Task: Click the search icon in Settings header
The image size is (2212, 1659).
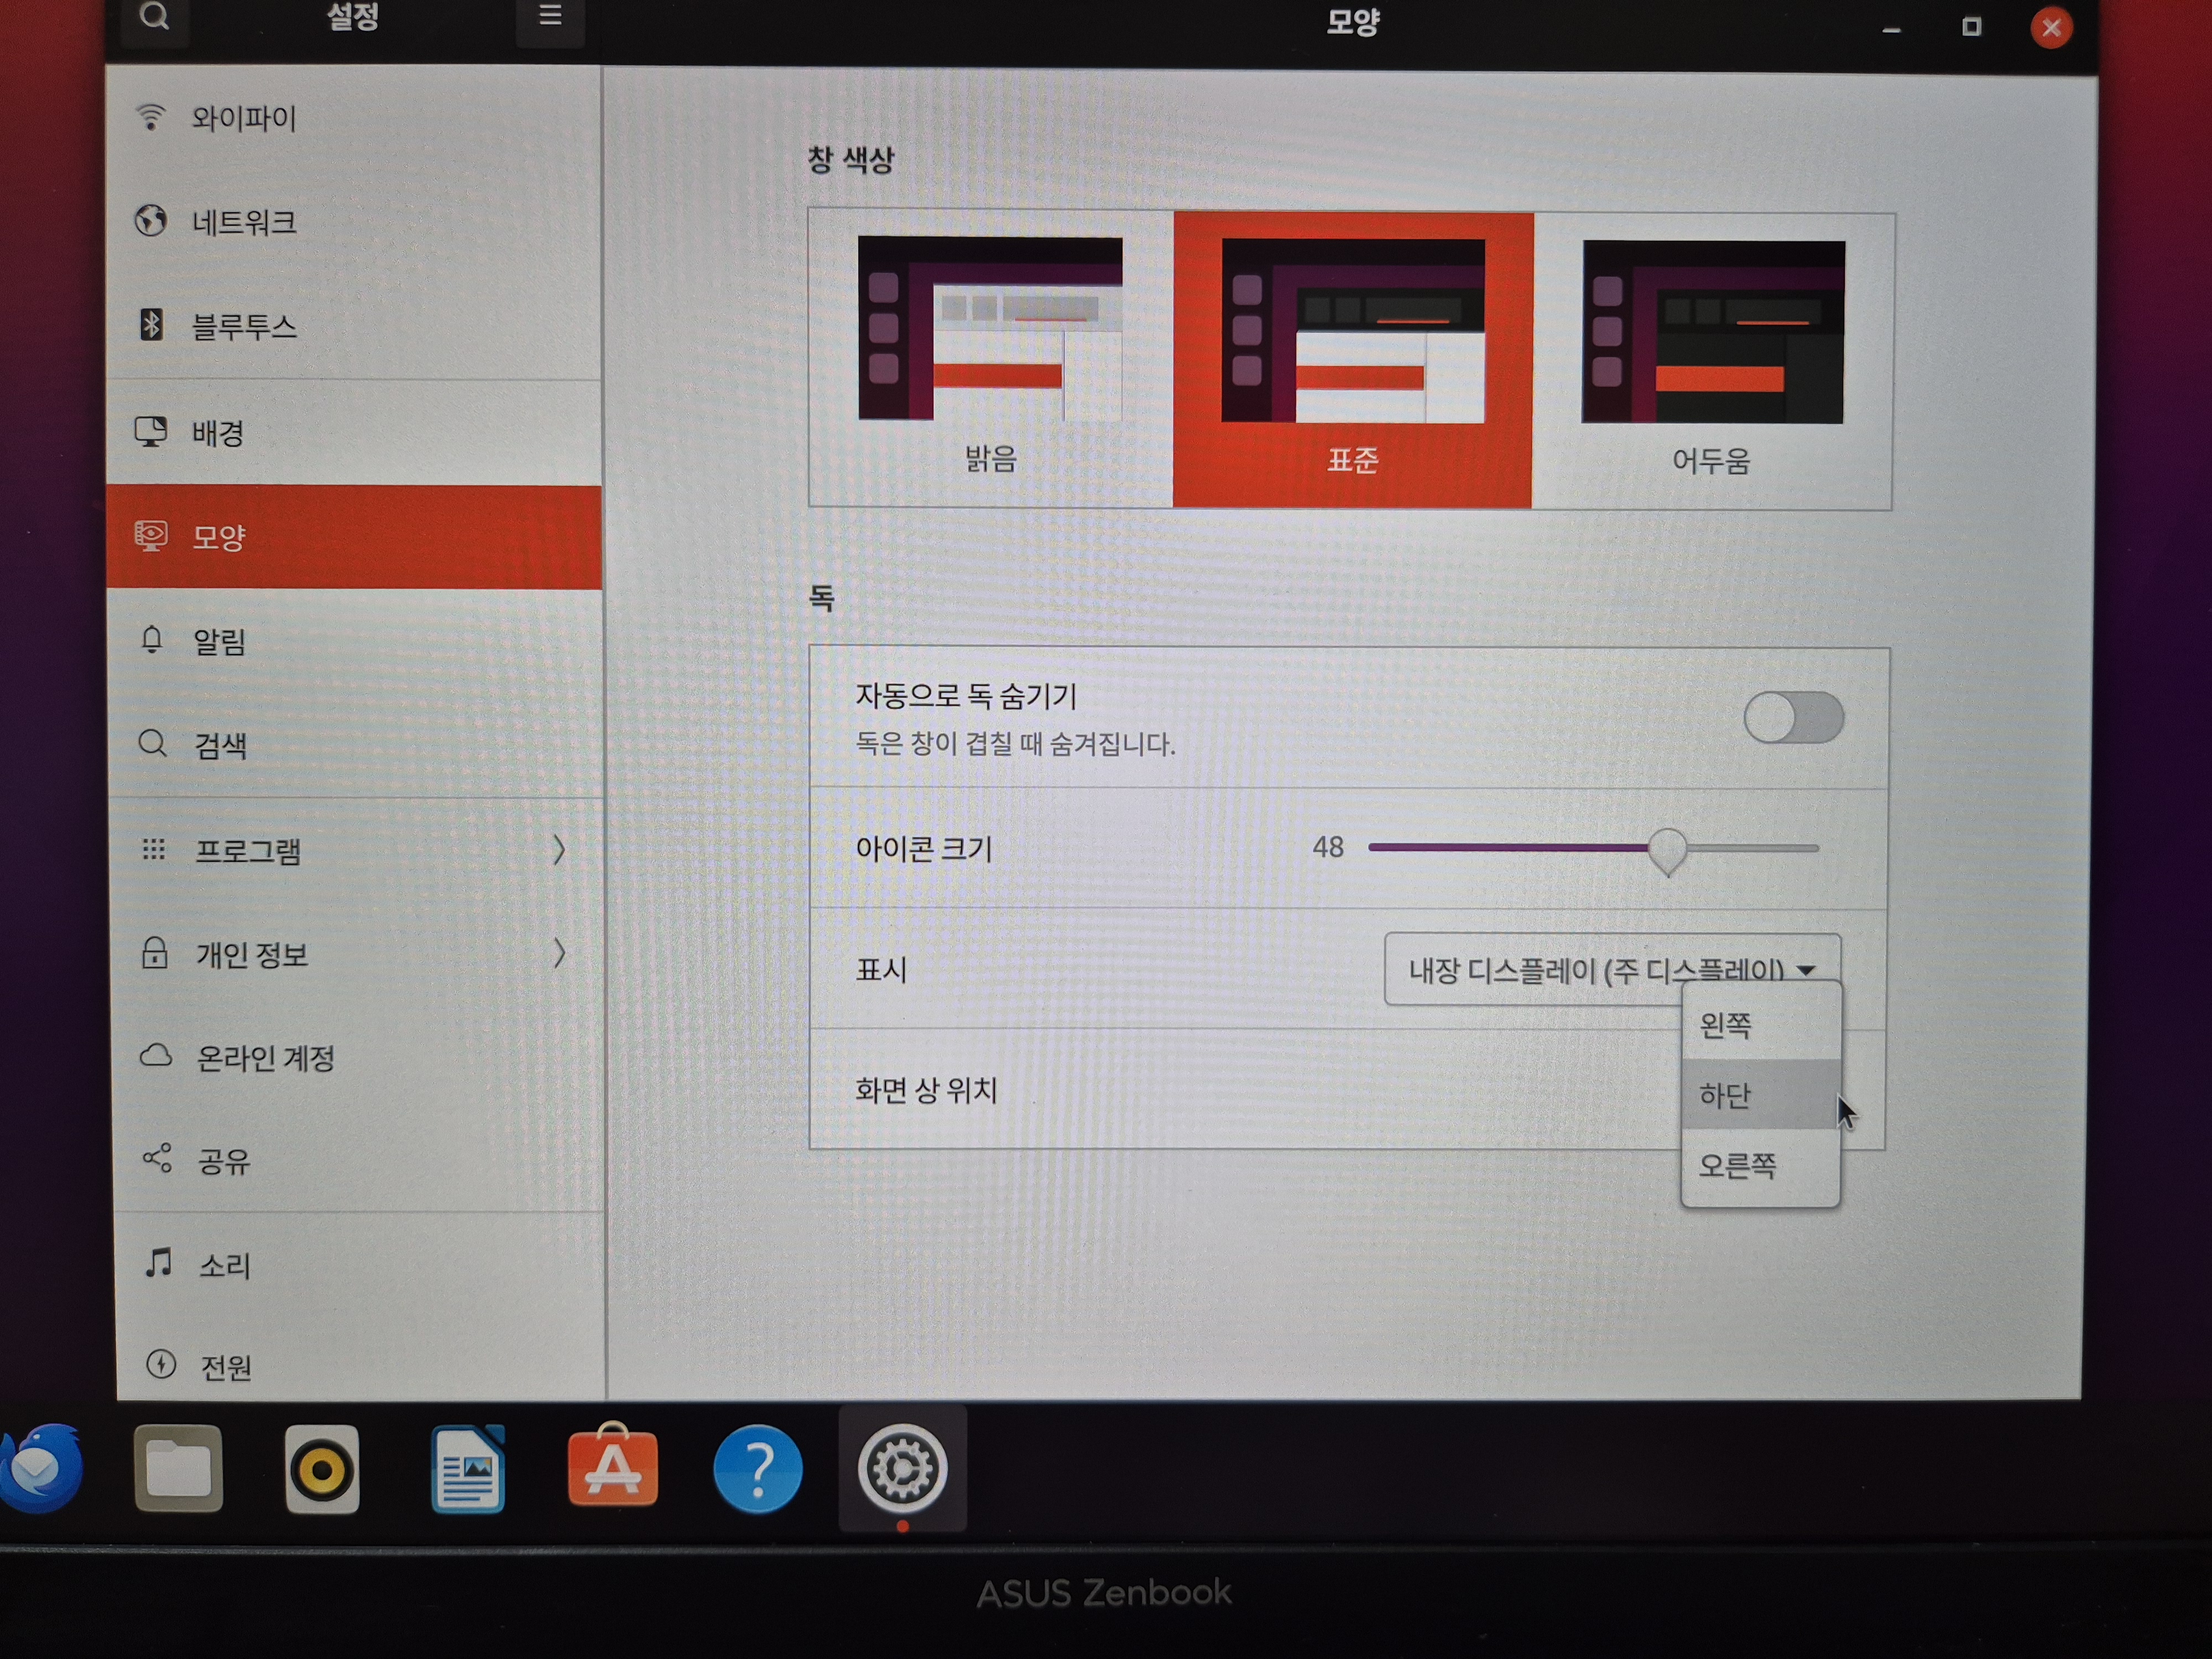Action: [154, 17]
